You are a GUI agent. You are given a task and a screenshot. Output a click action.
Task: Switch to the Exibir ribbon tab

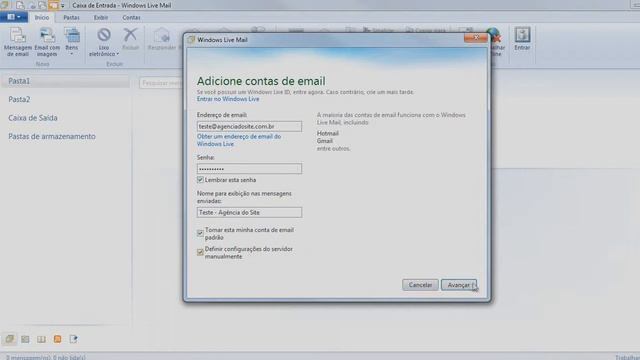click(101, 18)
